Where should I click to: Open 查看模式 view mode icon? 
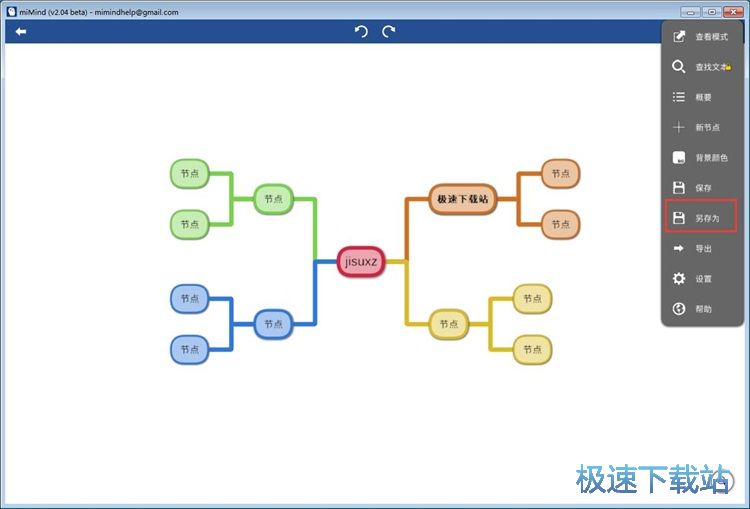(679, 36)
